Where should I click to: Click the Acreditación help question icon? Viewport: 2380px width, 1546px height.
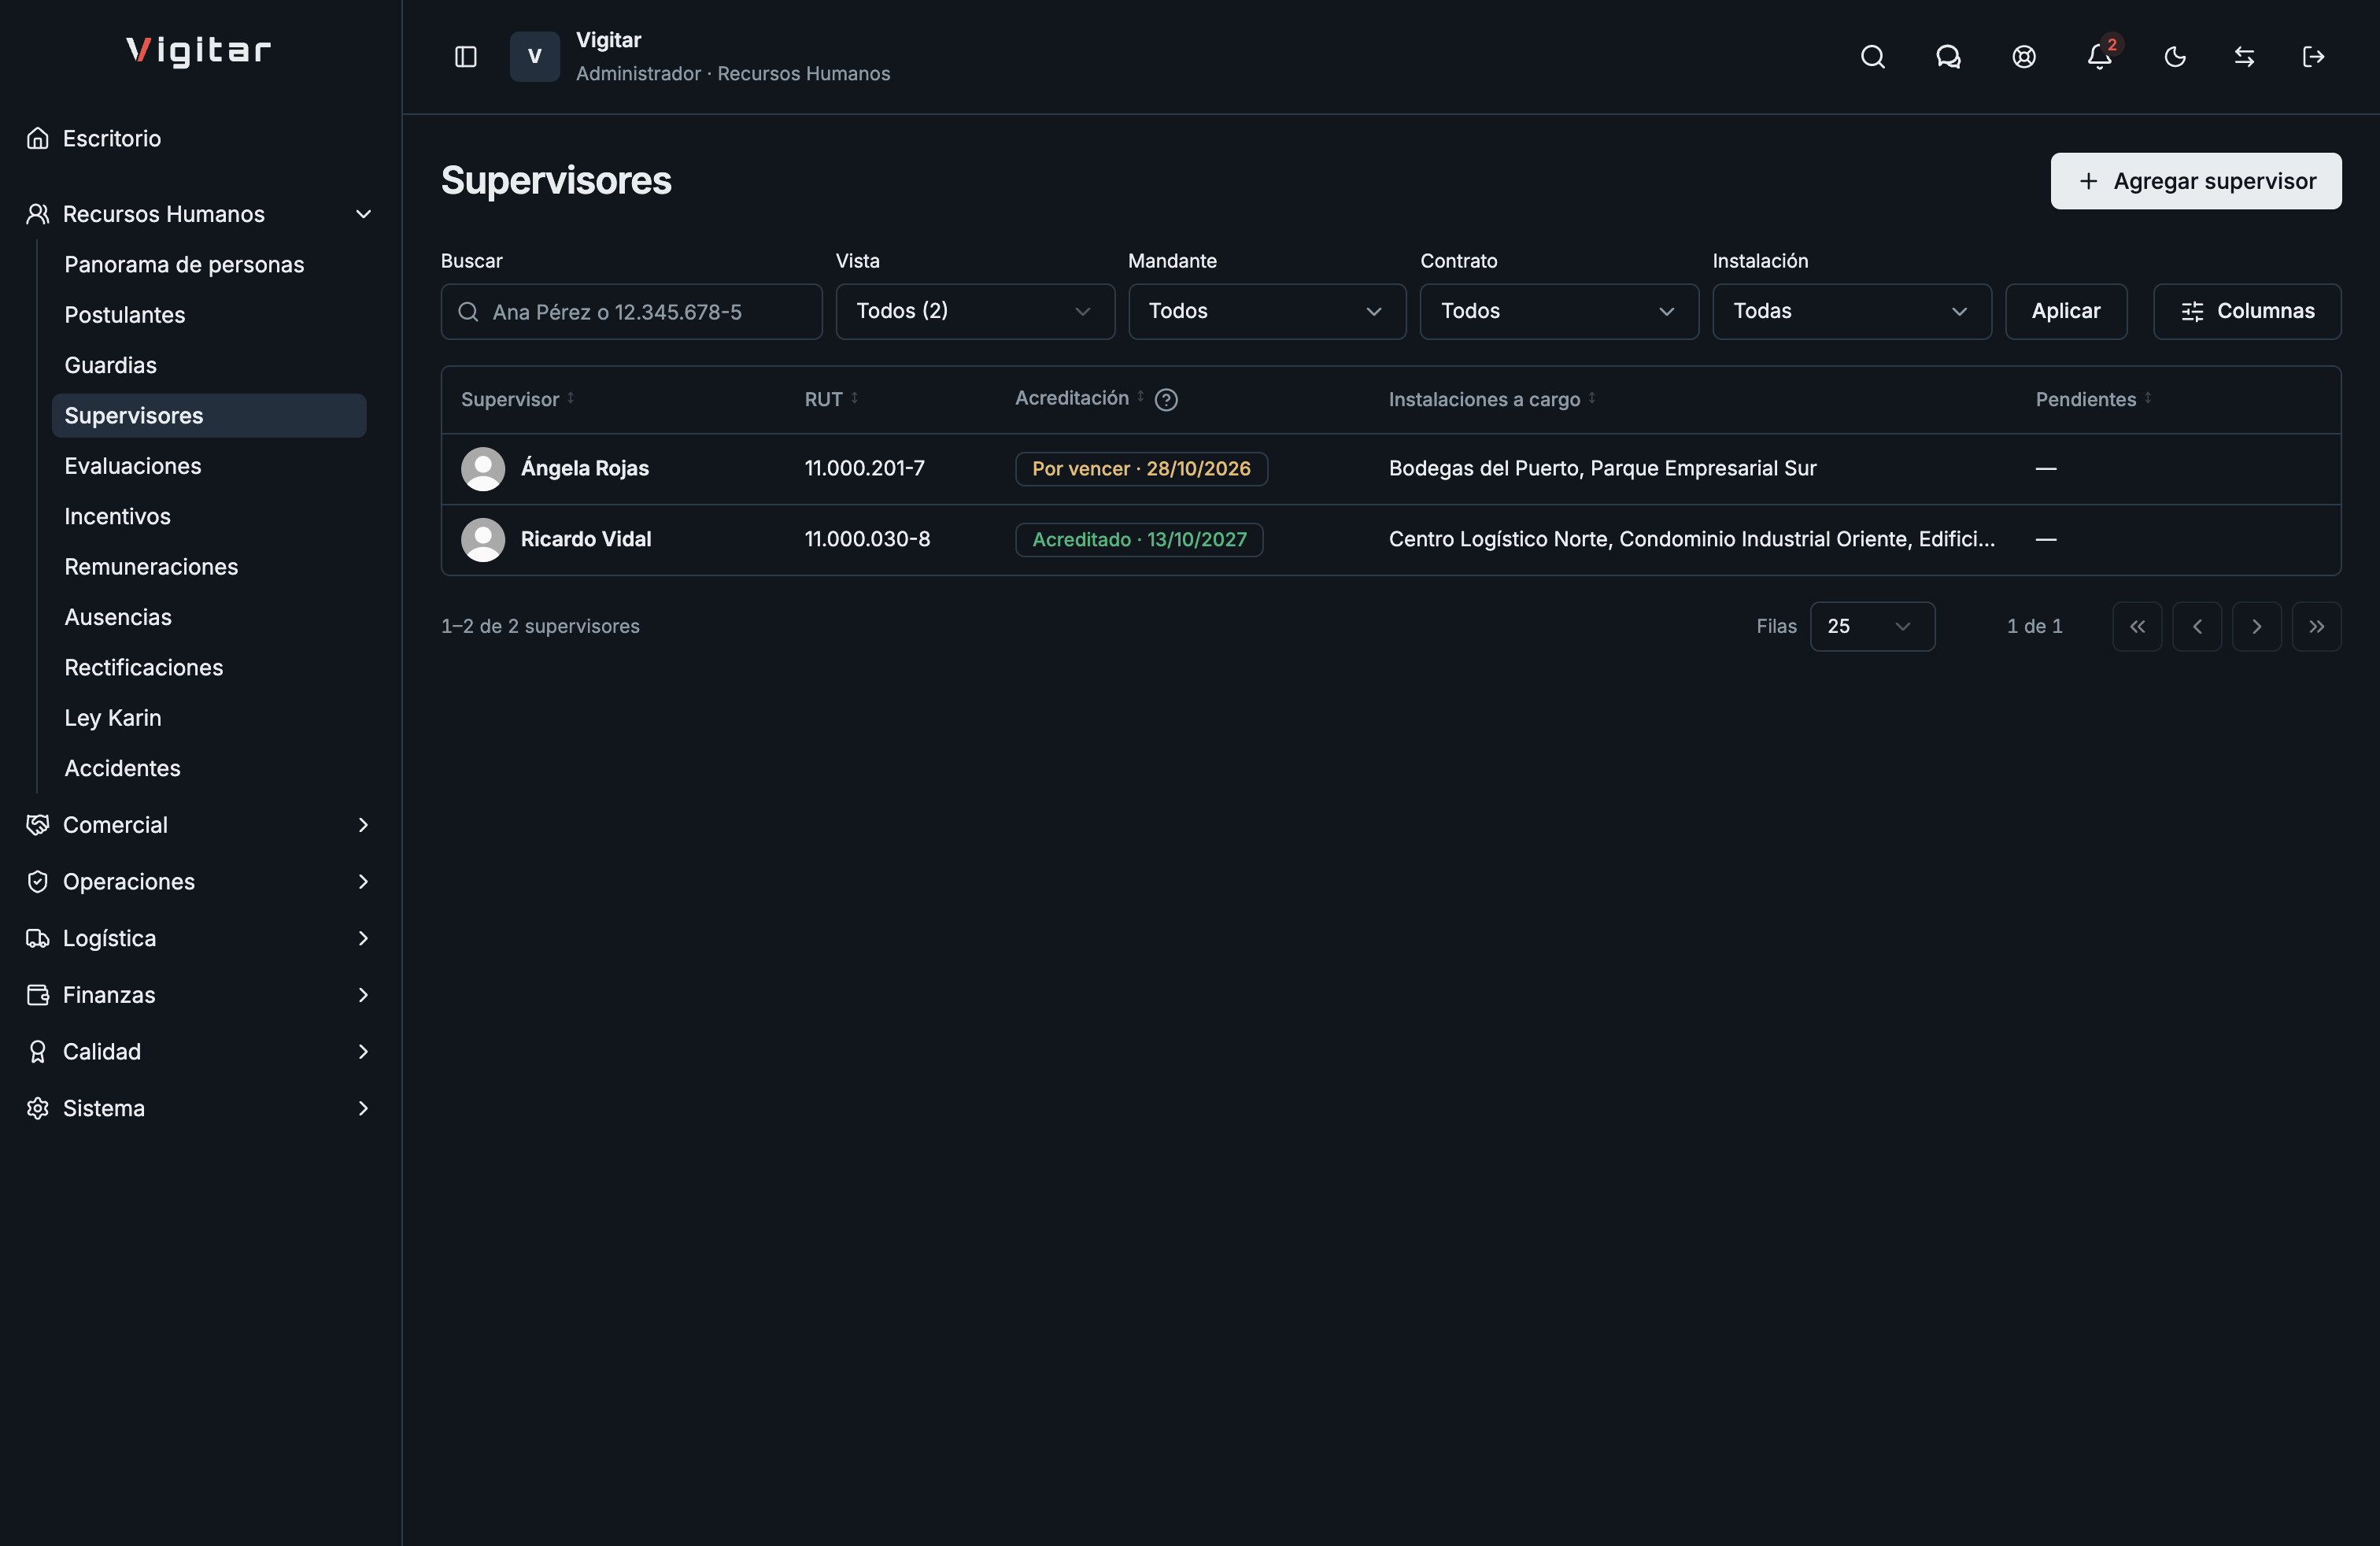click(1166, 400)
